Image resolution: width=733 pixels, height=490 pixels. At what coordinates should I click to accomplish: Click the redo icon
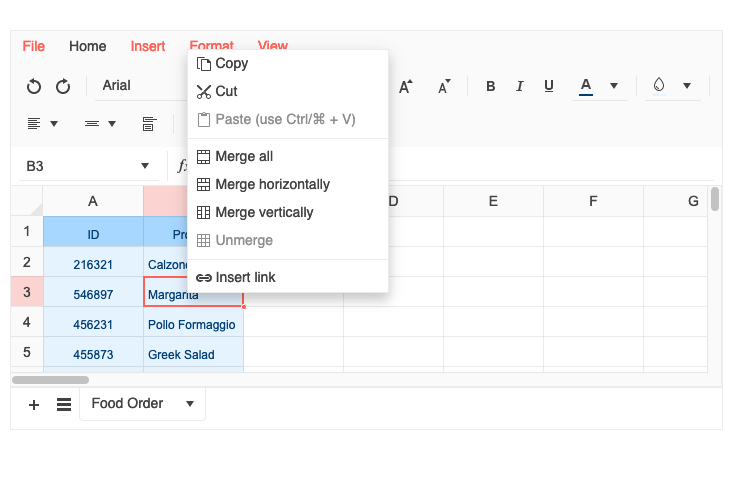click(63, 86)
